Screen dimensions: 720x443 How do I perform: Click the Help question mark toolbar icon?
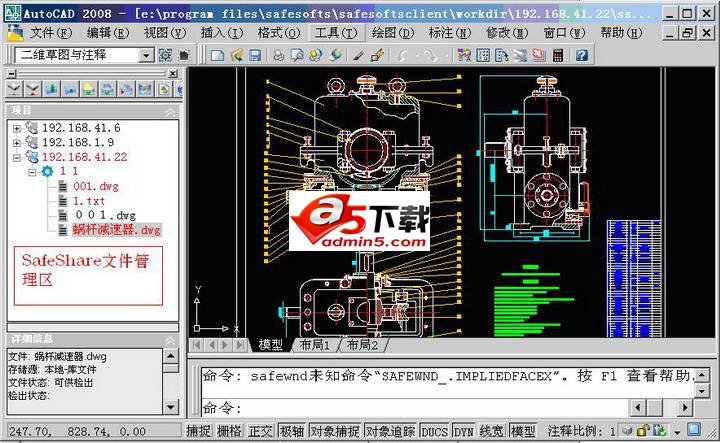[x=580, y=55]
